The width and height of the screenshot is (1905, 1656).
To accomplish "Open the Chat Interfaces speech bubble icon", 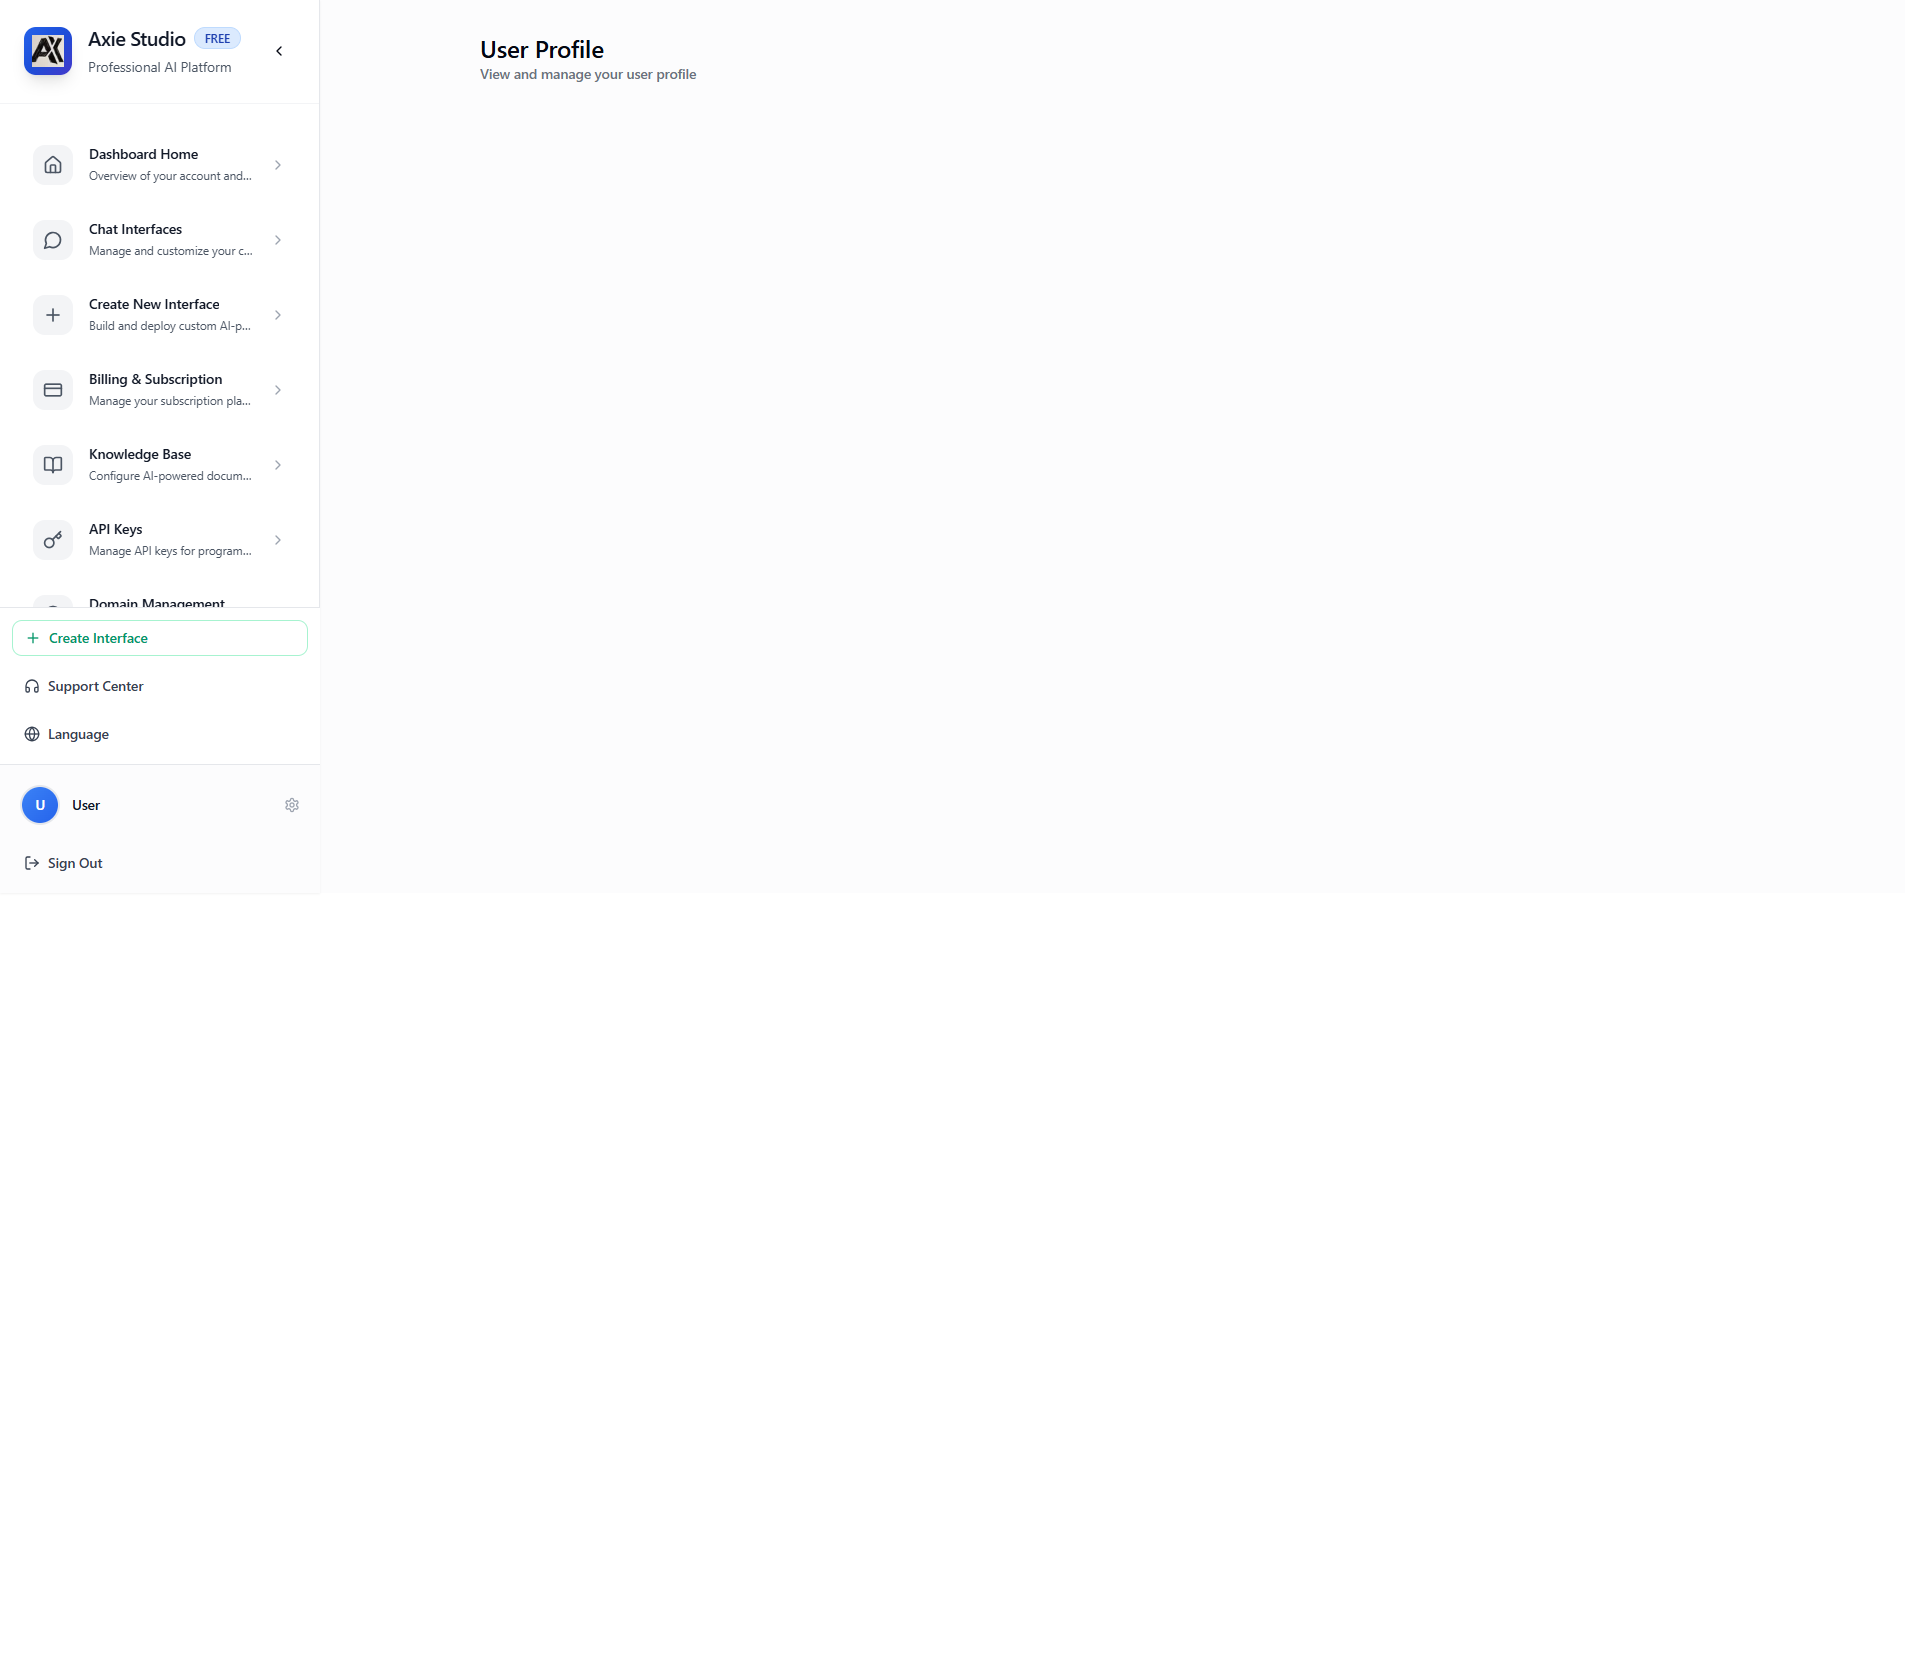I will (x=52, y=240).
